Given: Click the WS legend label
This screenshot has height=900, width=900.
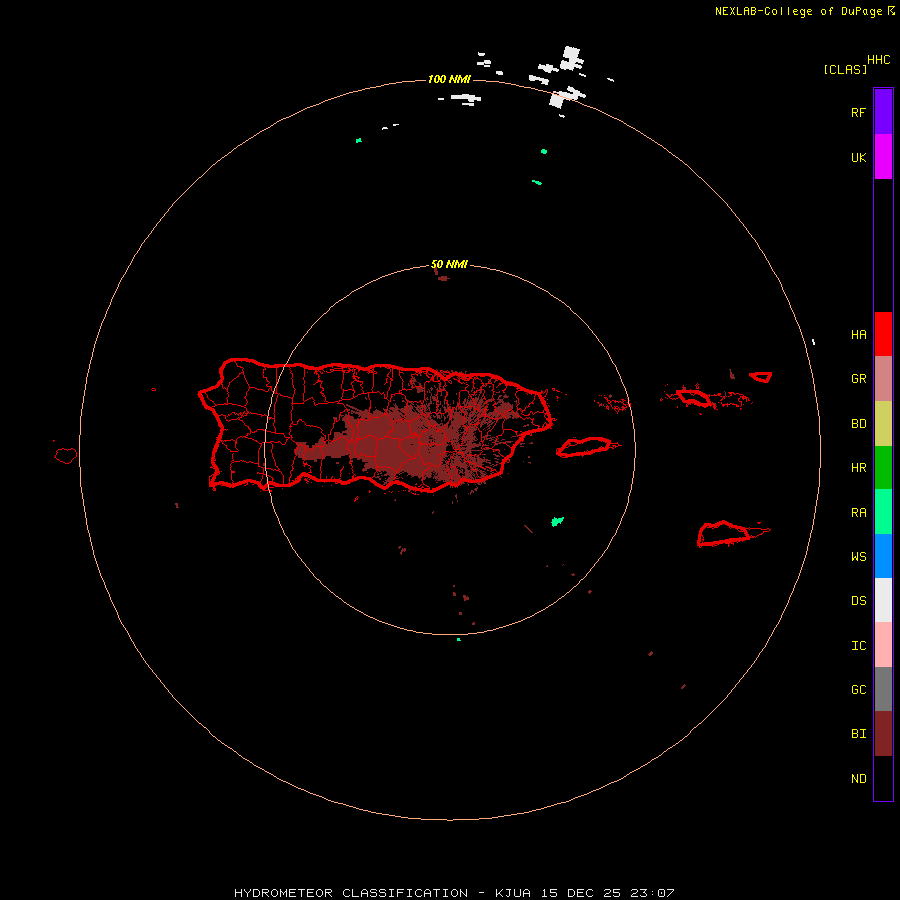Looking at the screenshot, I should point(859,557).
